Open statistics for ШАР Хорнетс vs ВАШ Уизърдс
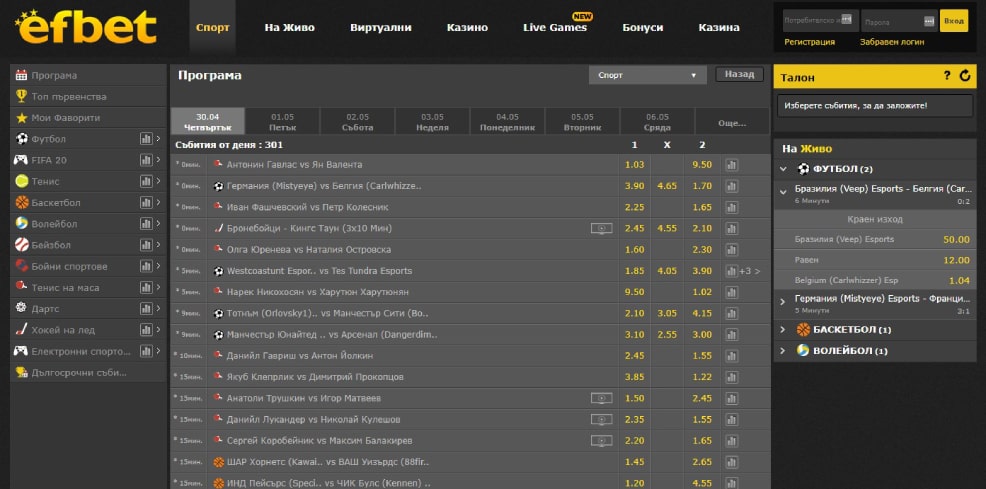This screenshot has width=986, height=489. (731, 462)
